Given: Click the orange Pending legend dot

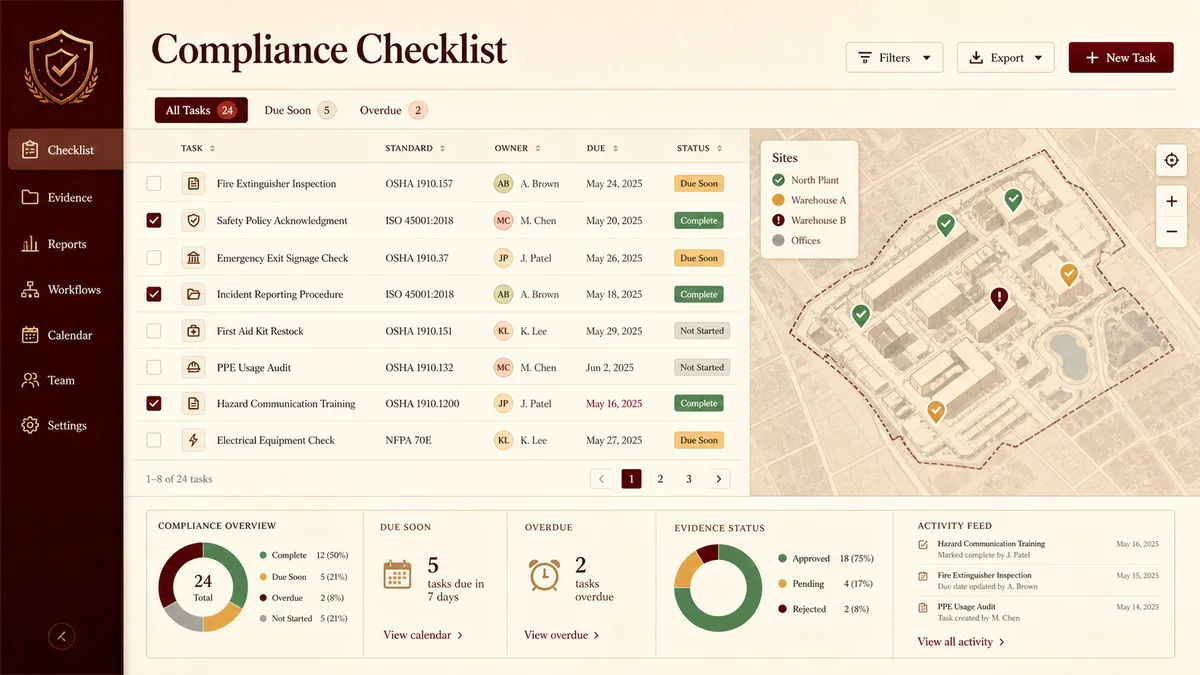Looking at the screenshot, I should coord(782,584).
